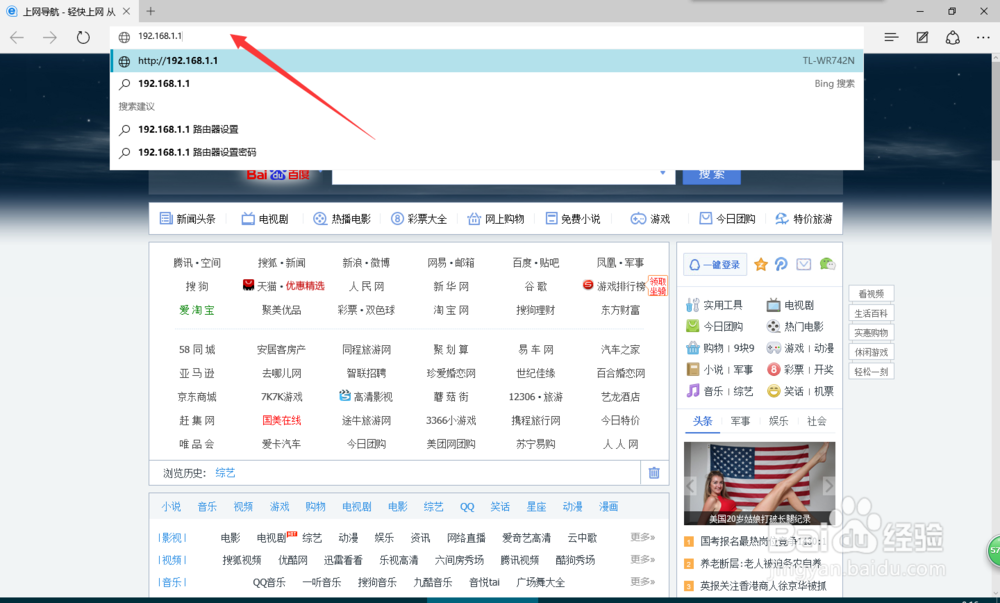The image size is (1000, 603).
Task: Click the 轻松一刻 side button
Action: click(871, 371)
